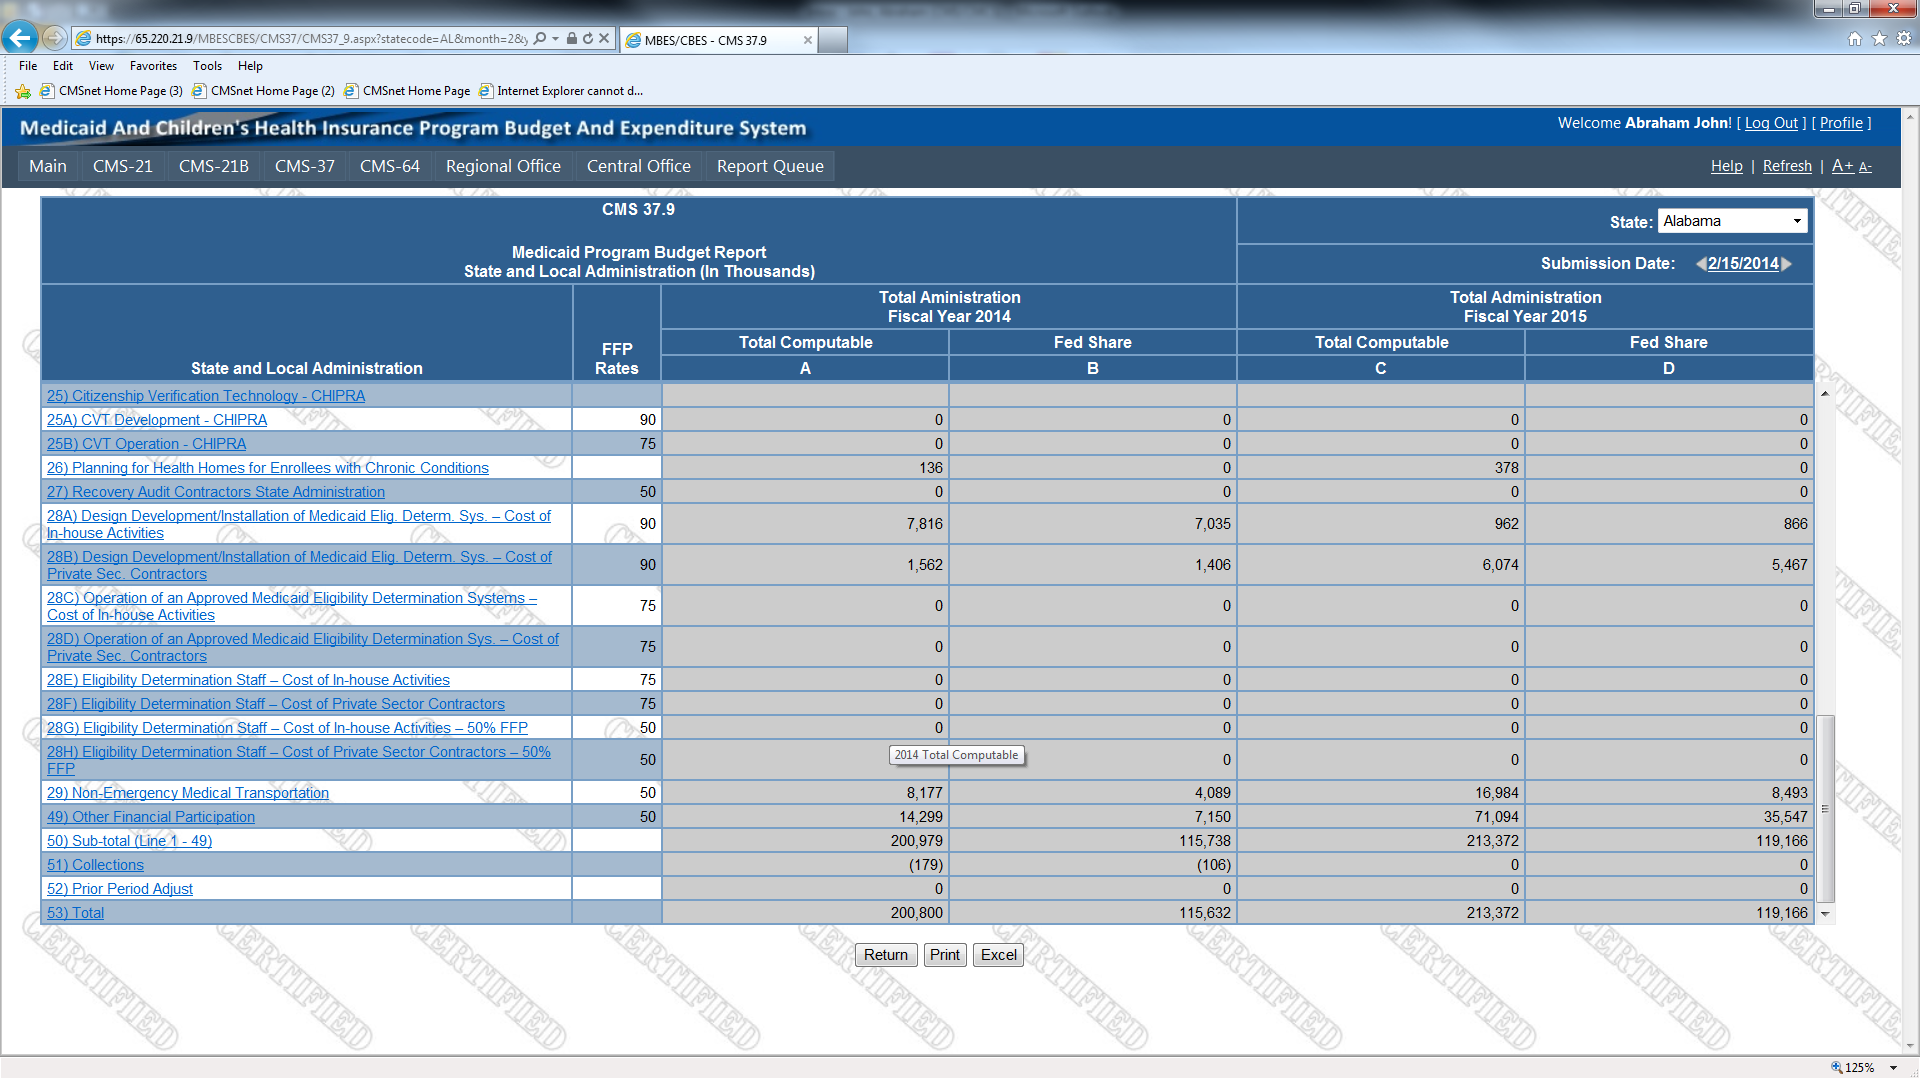
Task: Click the browser Home icon
Action: [x=1854, y=38]
